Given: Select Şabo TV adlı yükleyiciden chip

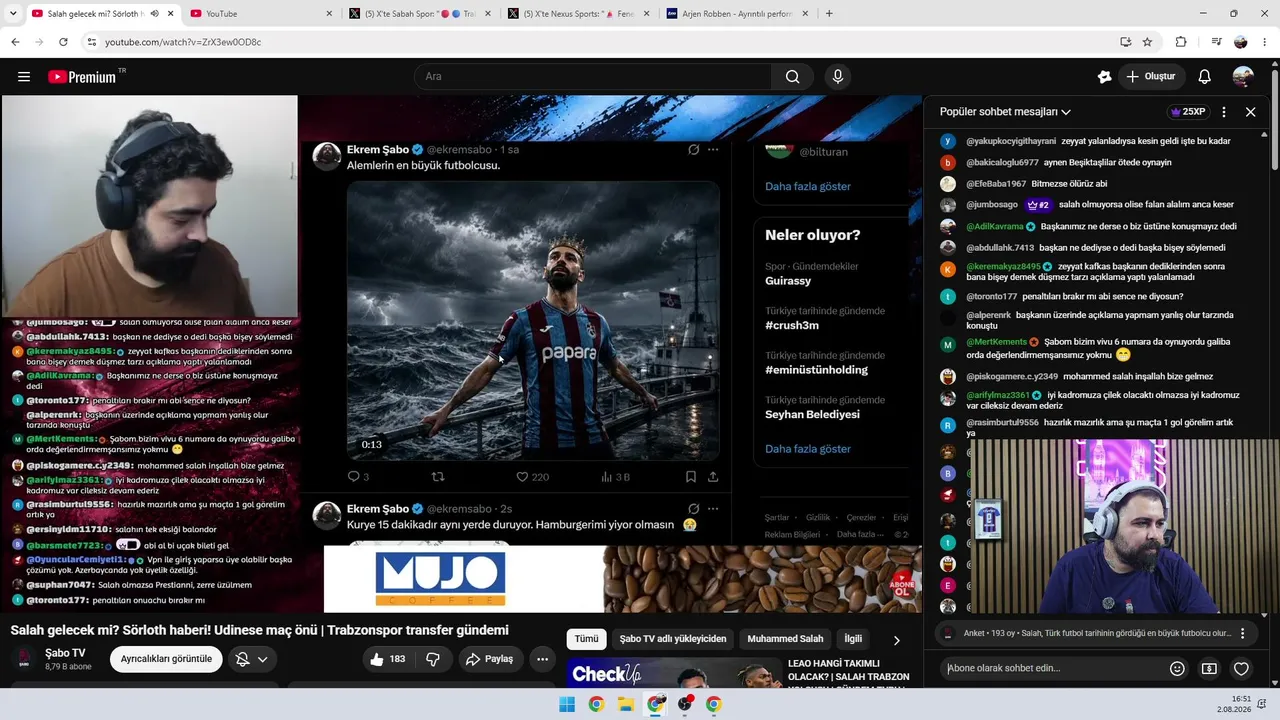Looking at the screenshot, I should [x=673, y=639].
